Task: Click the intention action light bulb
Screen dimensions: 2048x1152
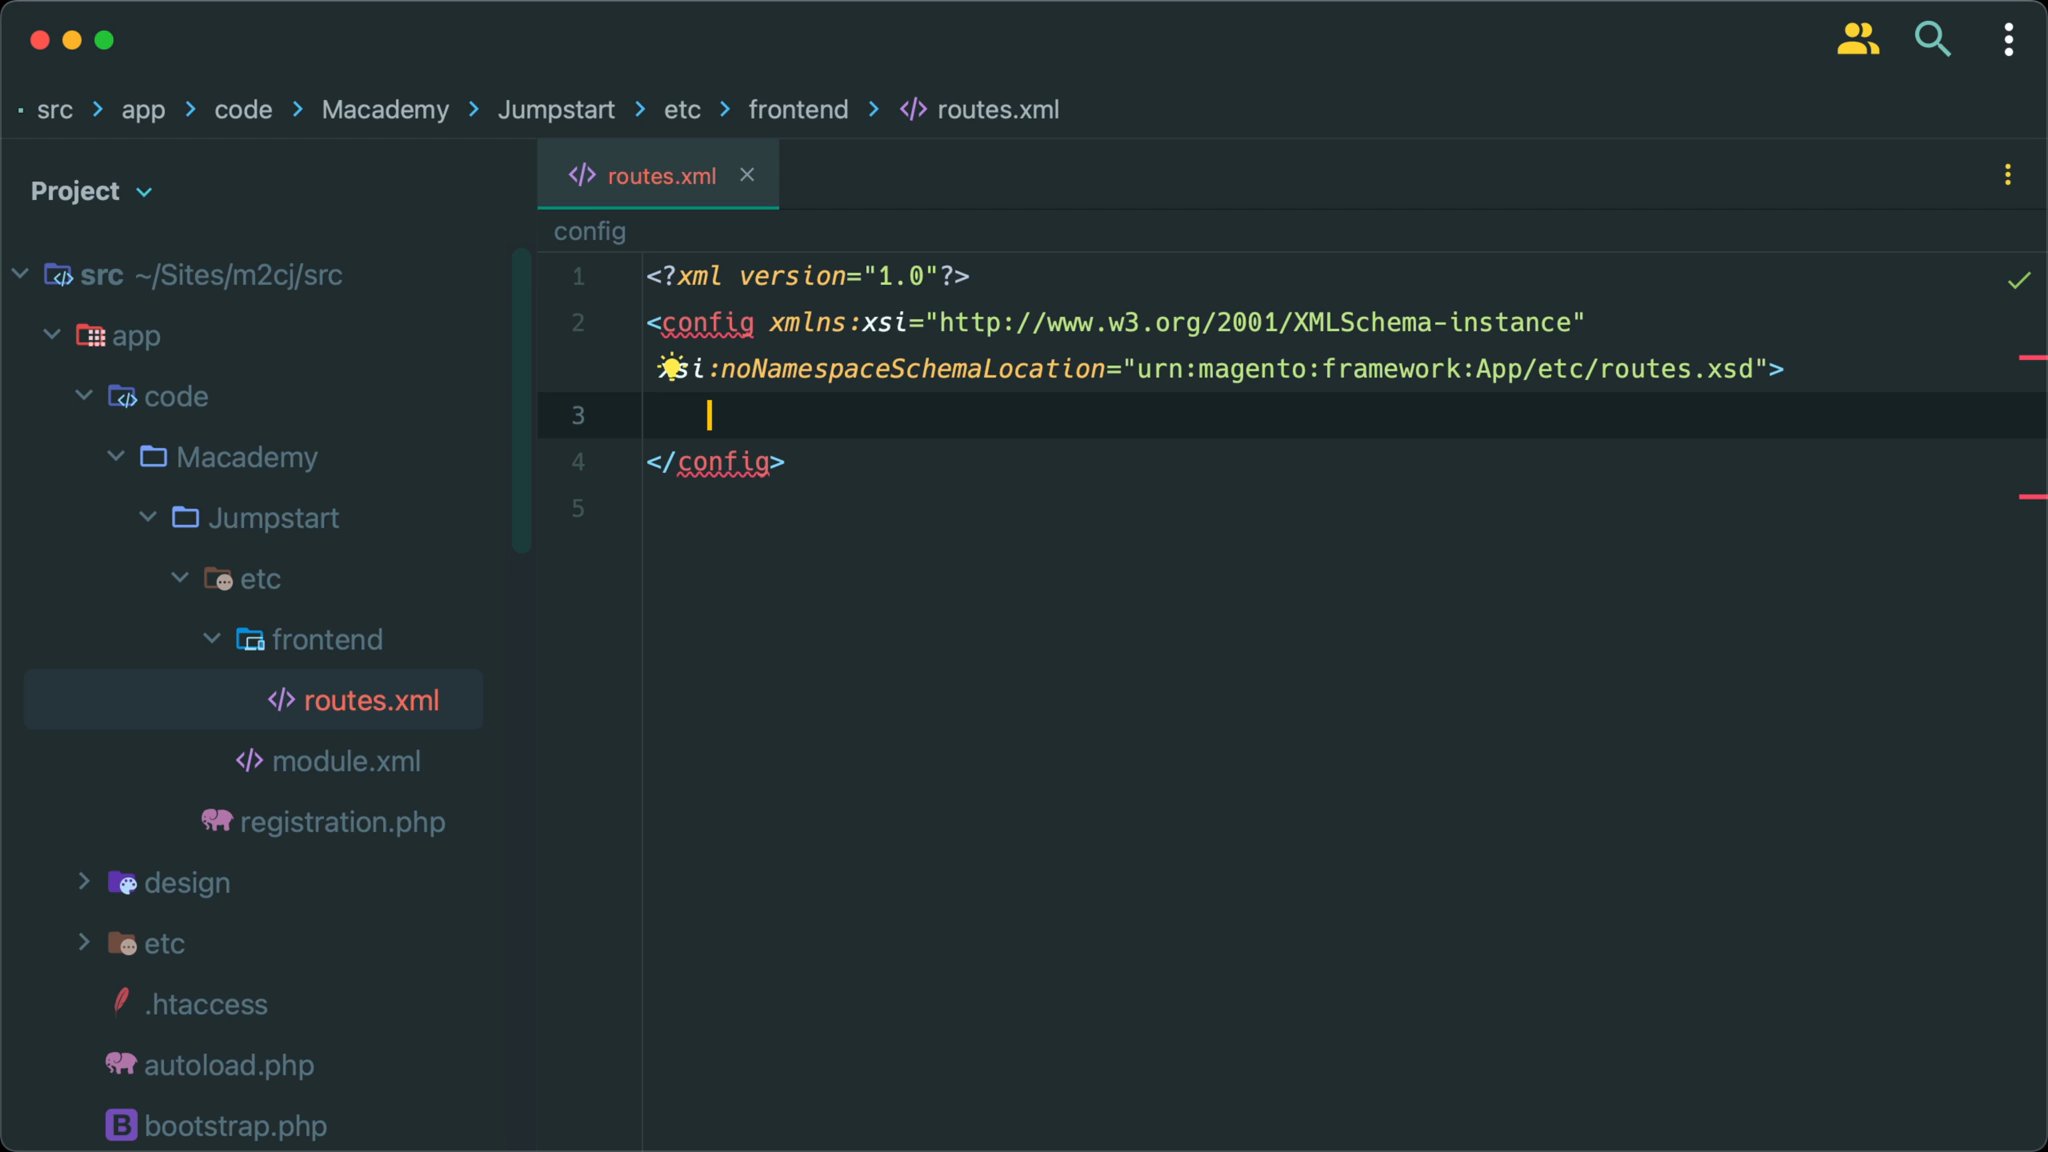Action: 670,368
